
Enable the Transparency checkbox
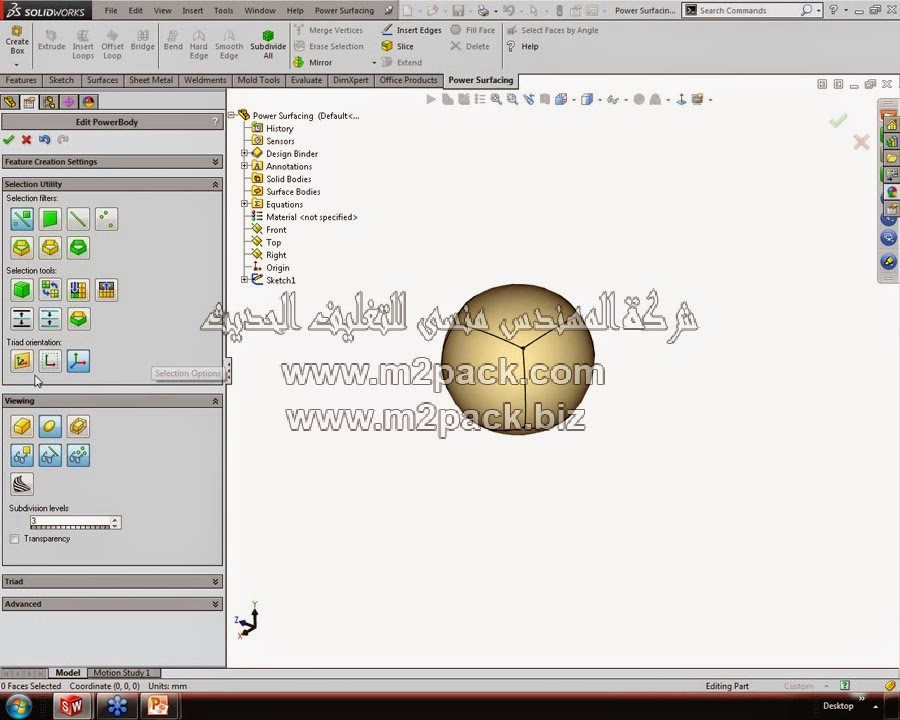coord(14,539)
